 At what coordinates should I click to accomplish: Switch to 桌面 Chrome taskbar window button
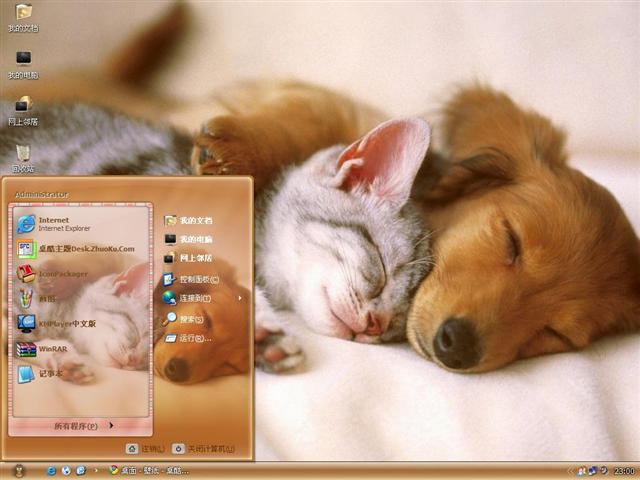coord(149,471)
